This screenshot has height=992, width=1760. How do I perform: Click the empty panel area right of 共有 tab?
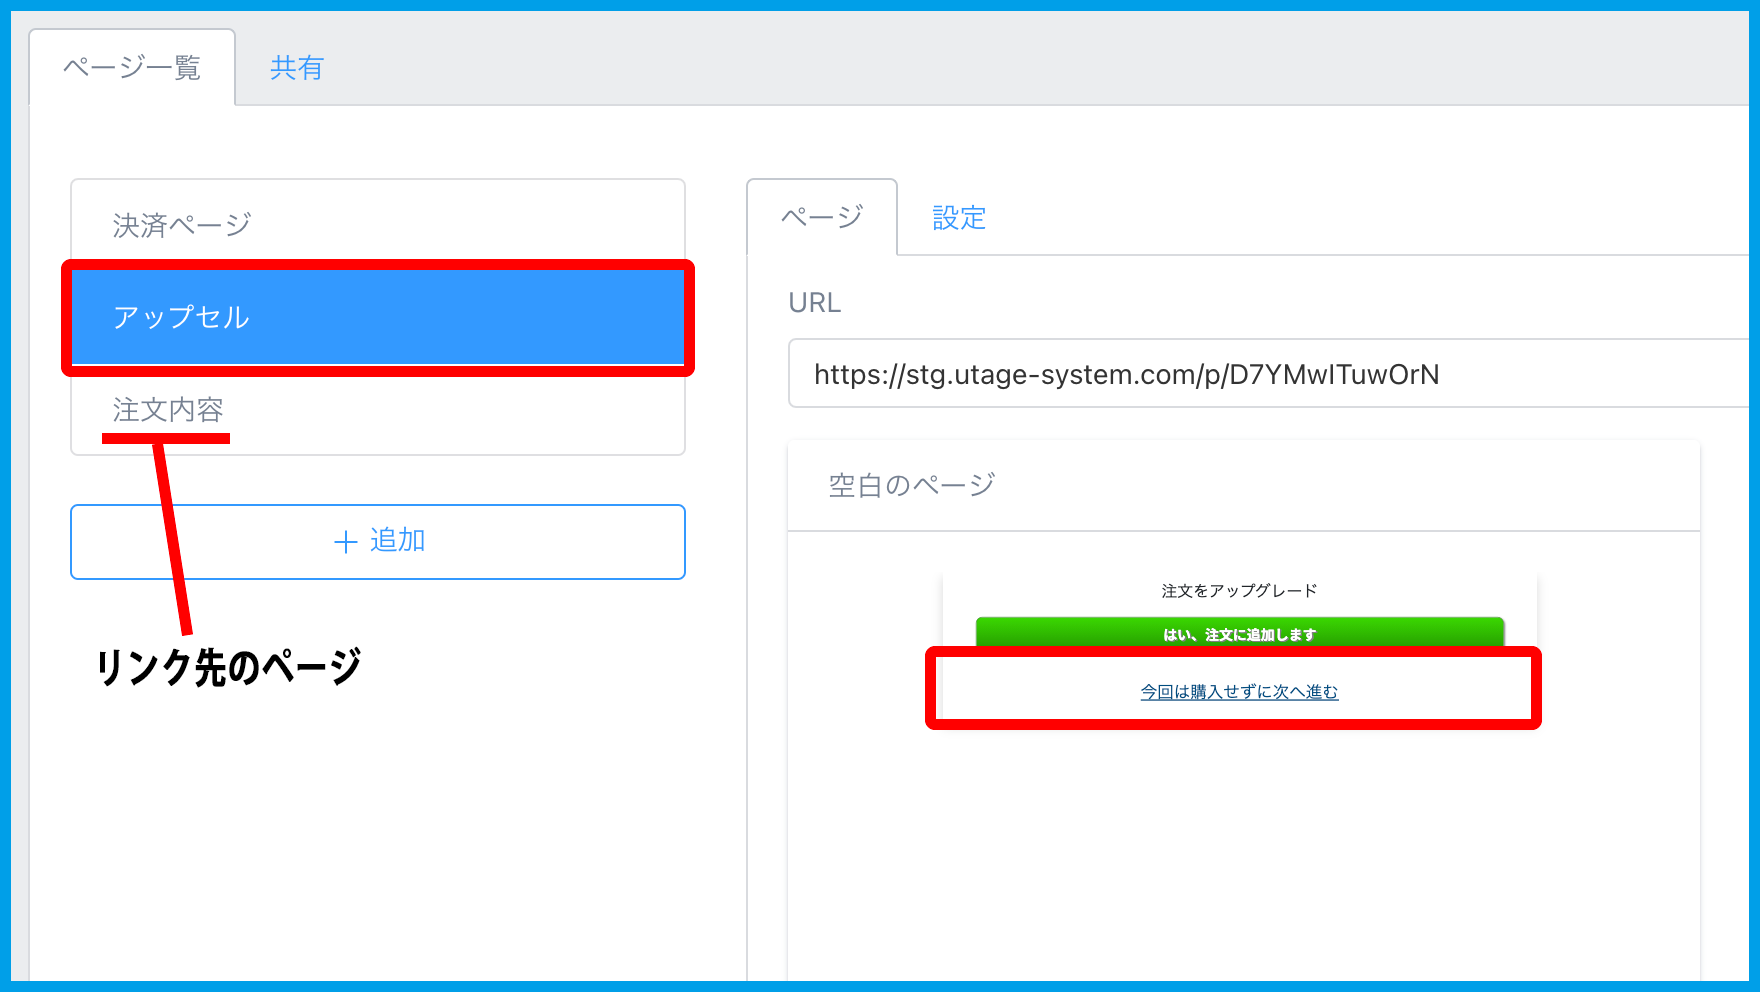point(1000,68)
